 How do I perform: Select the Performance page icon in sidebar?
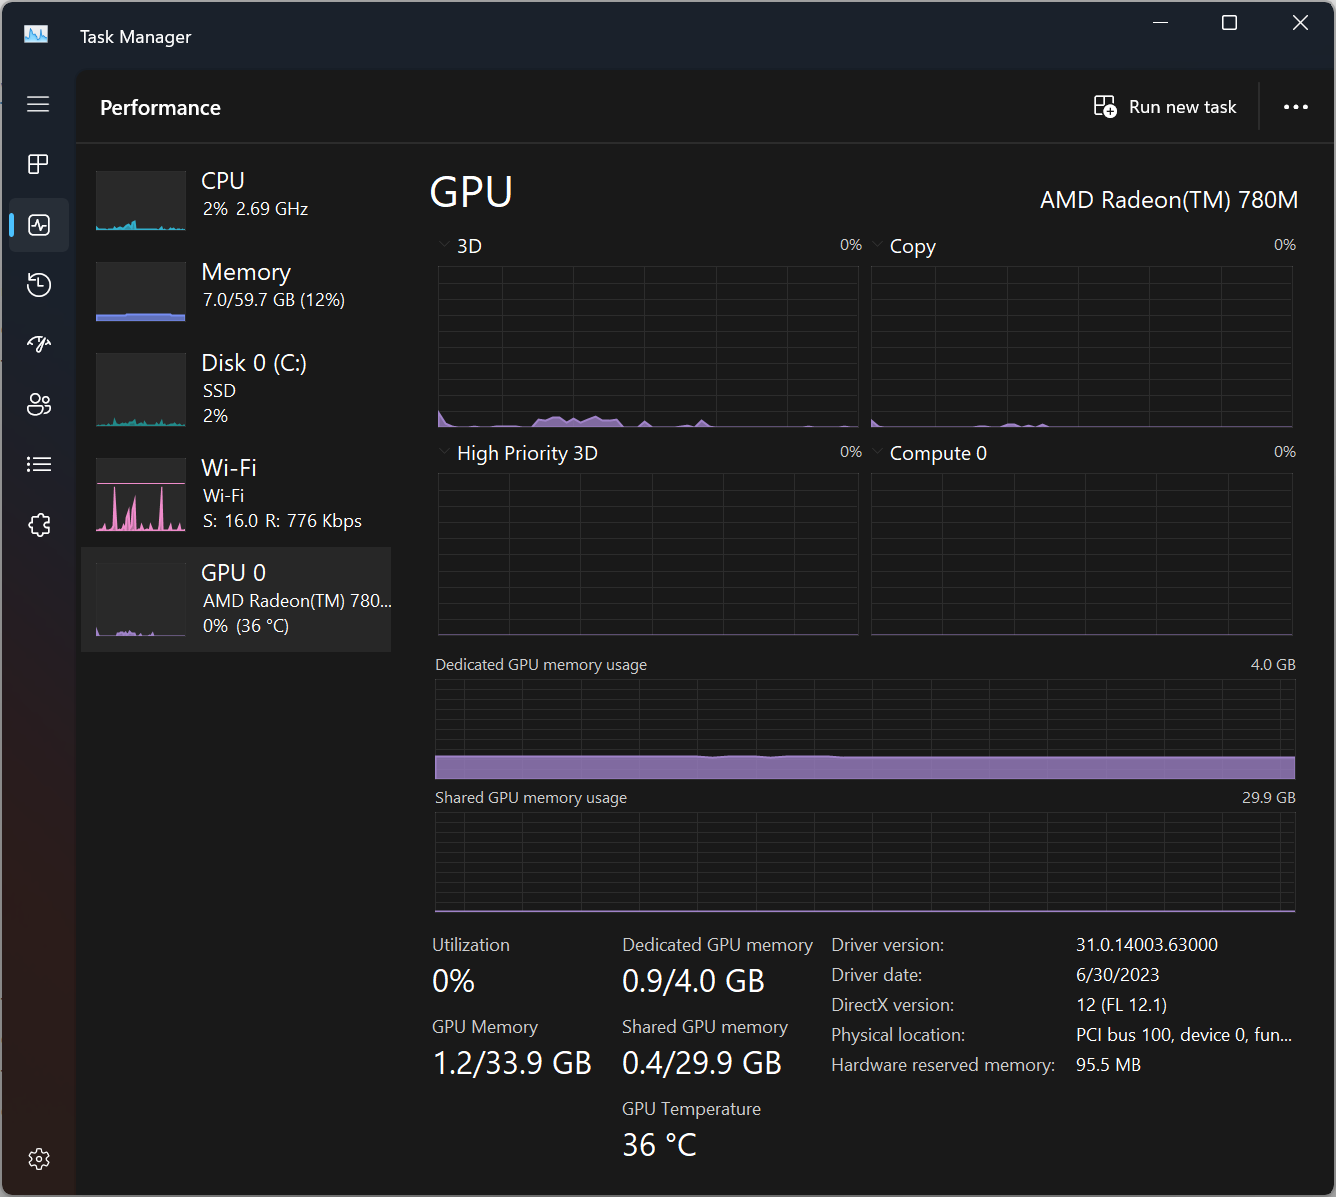(x=39, y=225)
